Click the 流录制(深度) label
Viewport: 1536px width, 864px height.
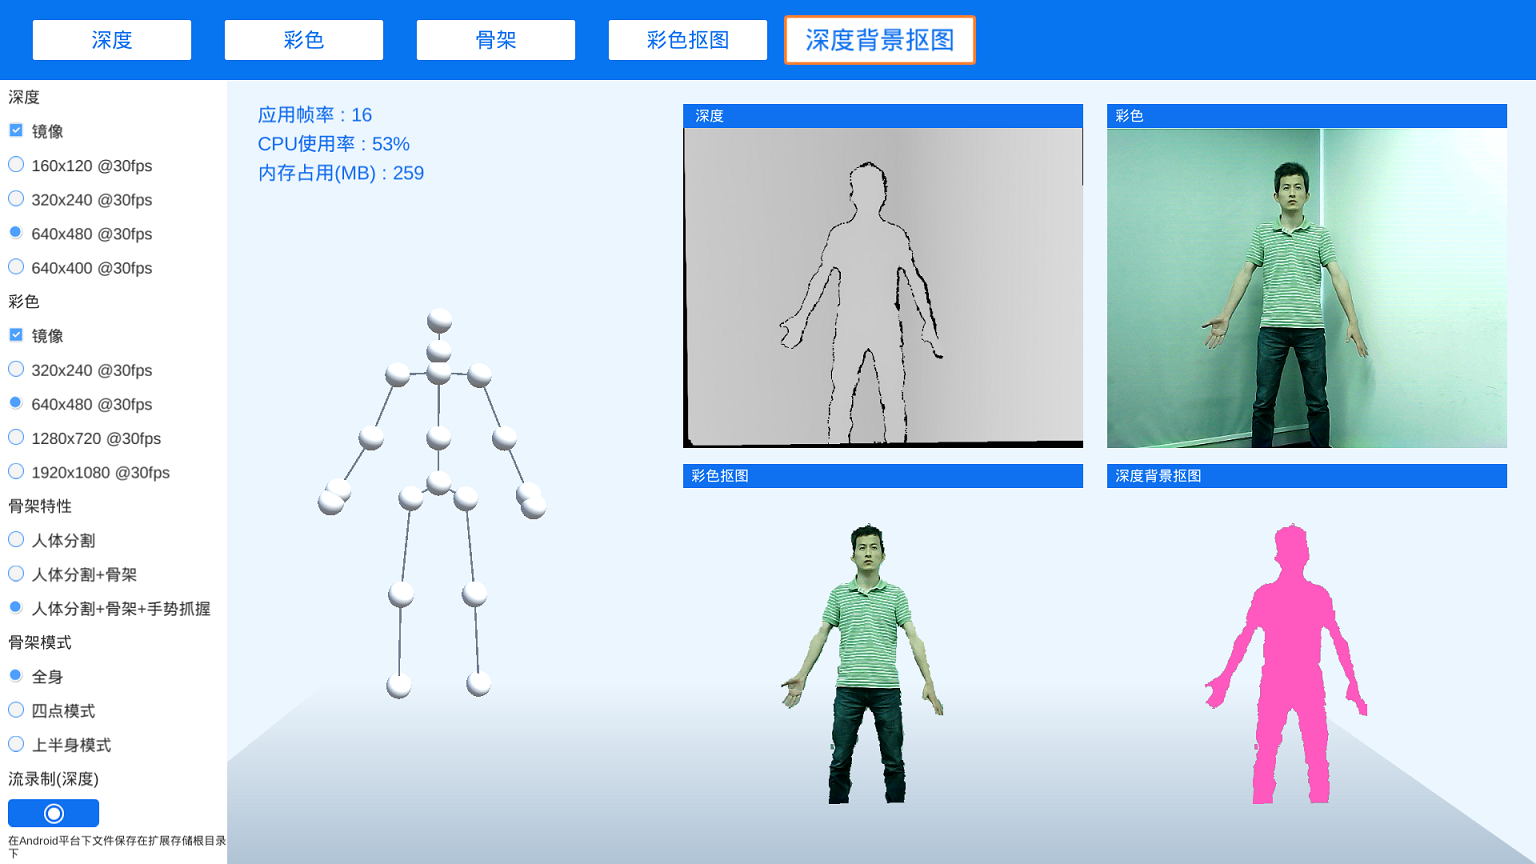pos(54,779)
